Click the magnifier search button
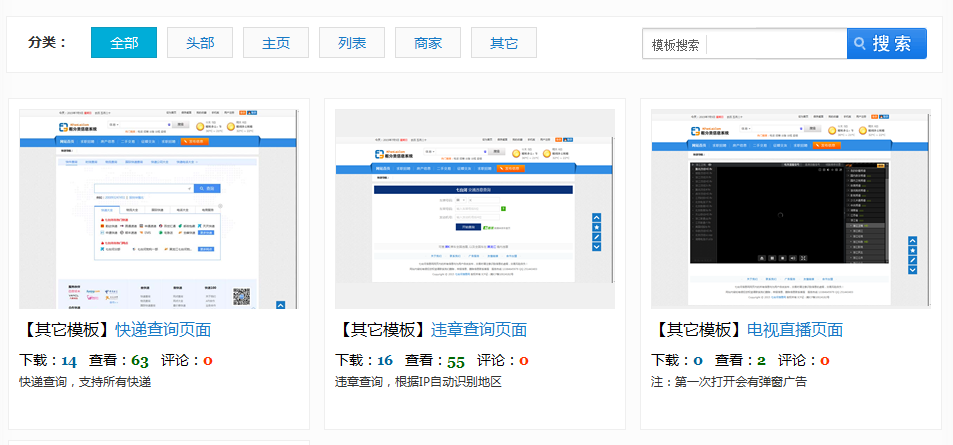The height and width of the screenshot is (445, 953). click(x=887, y=44)
